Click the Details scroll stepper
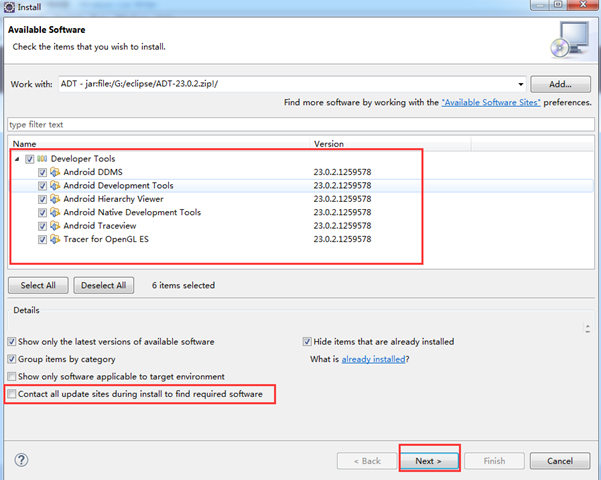Viewport: 601px width, 480px height. [587, 328]
